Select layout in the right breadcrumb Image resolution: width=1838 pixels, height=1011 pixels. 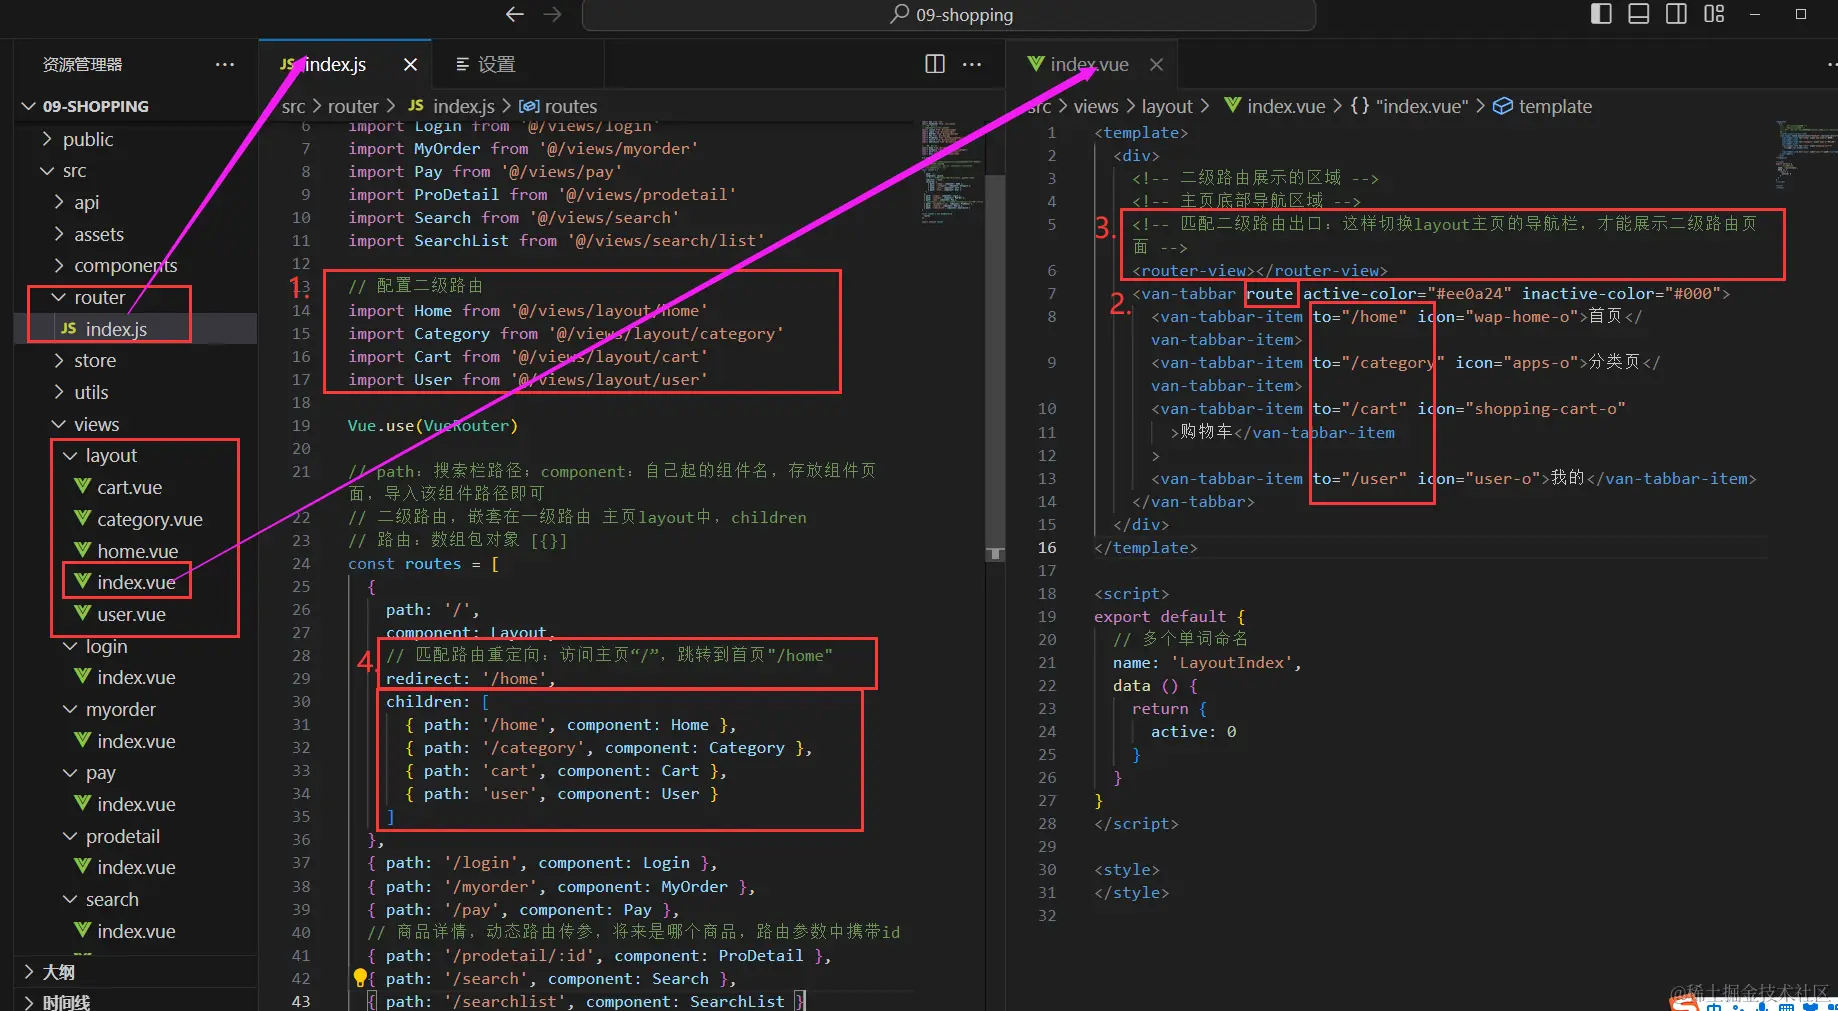[x=1167, y=106]
